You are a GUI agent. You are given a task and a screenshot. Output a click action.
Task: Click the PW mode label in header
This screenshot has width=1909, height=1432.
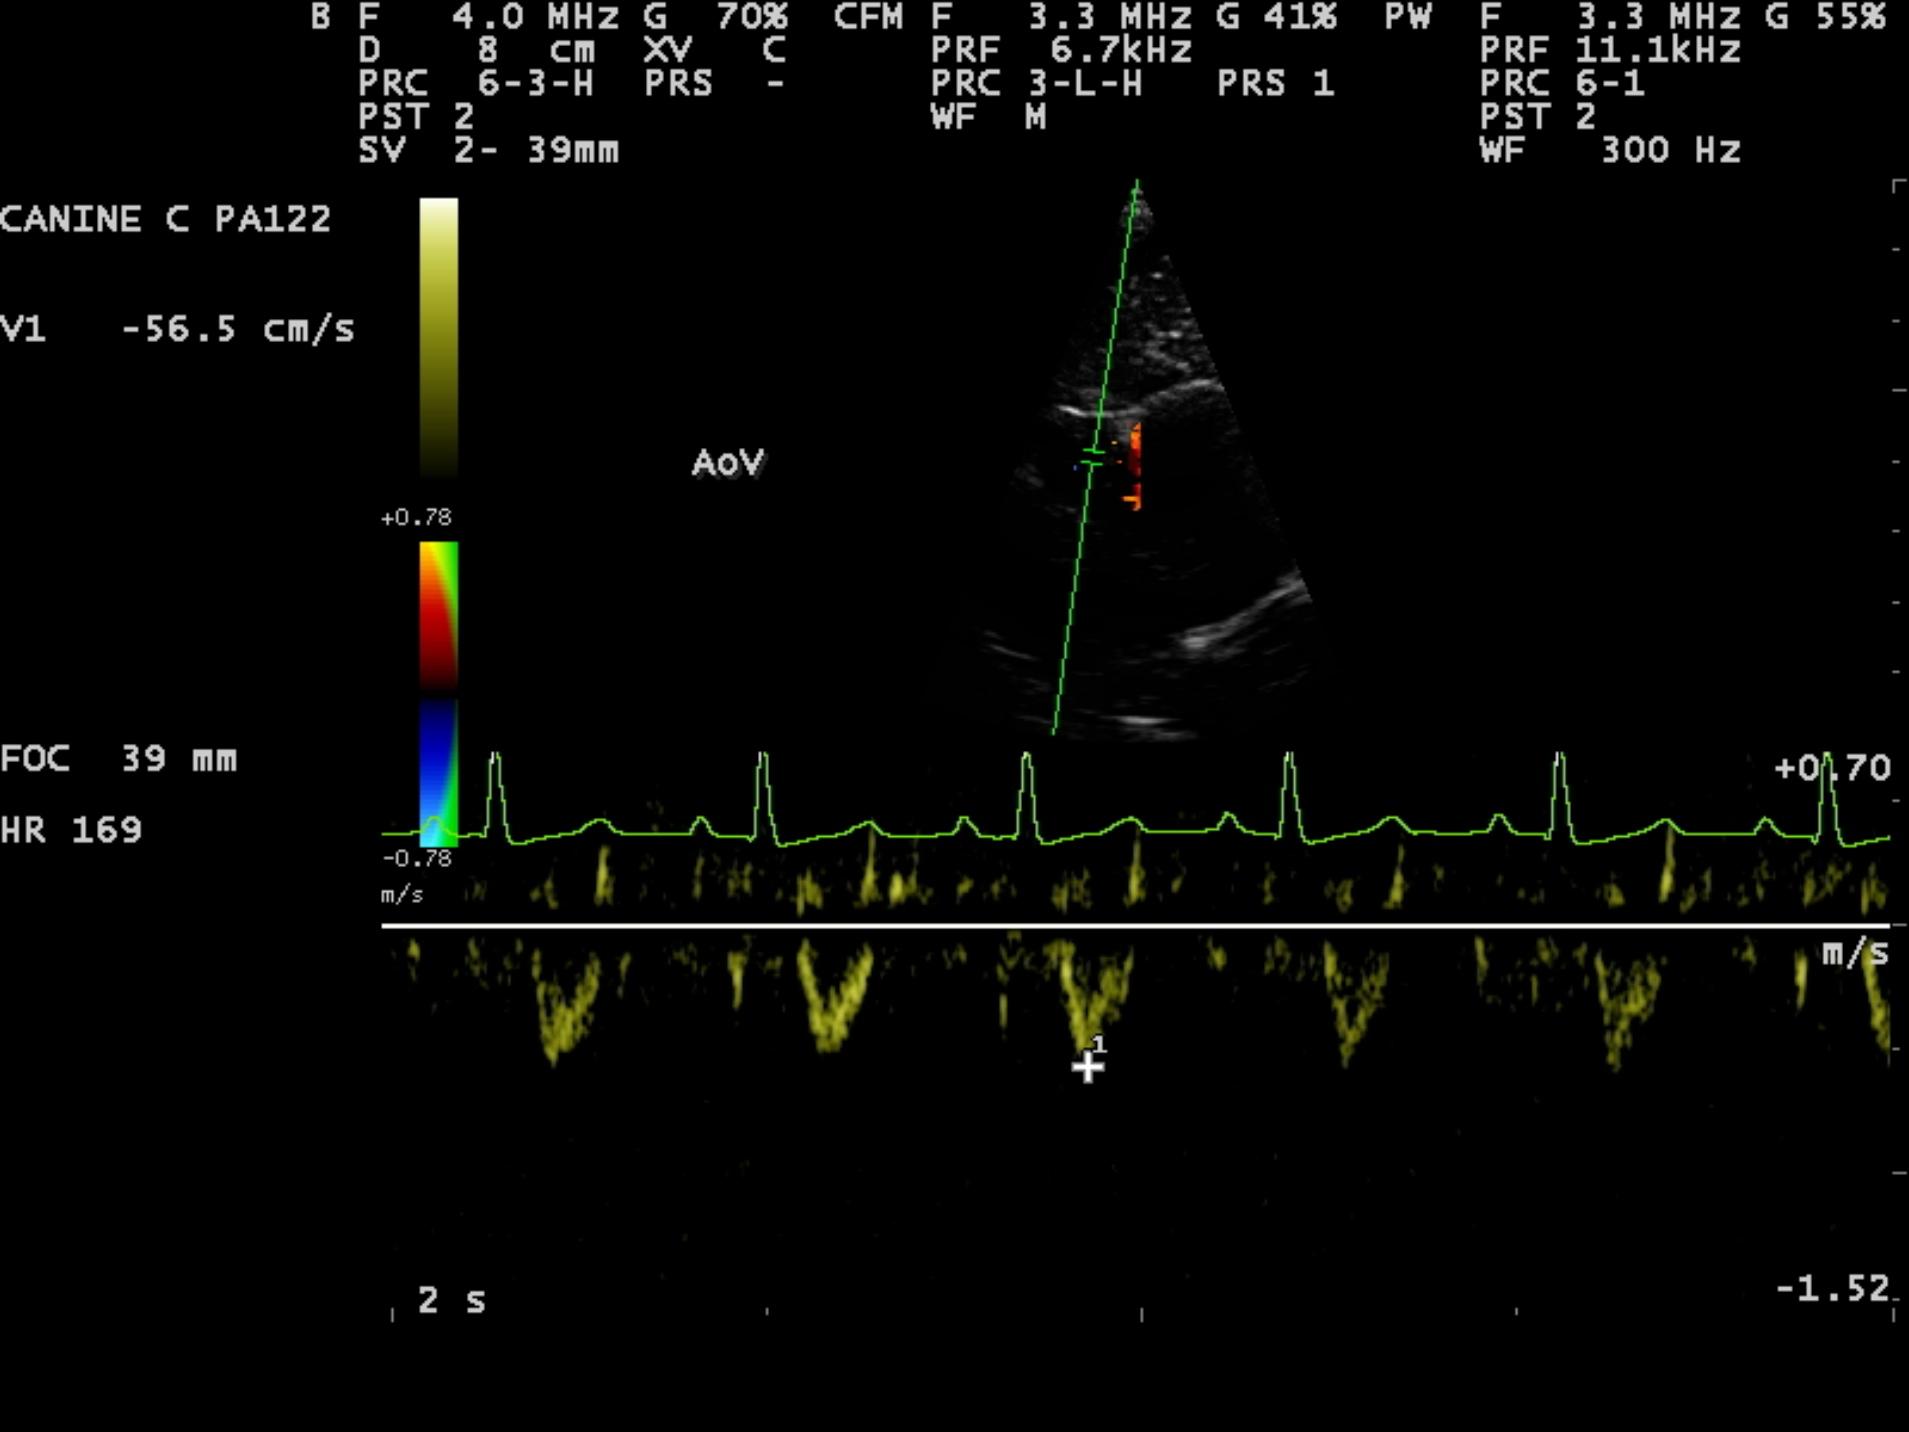(1407, 17)
